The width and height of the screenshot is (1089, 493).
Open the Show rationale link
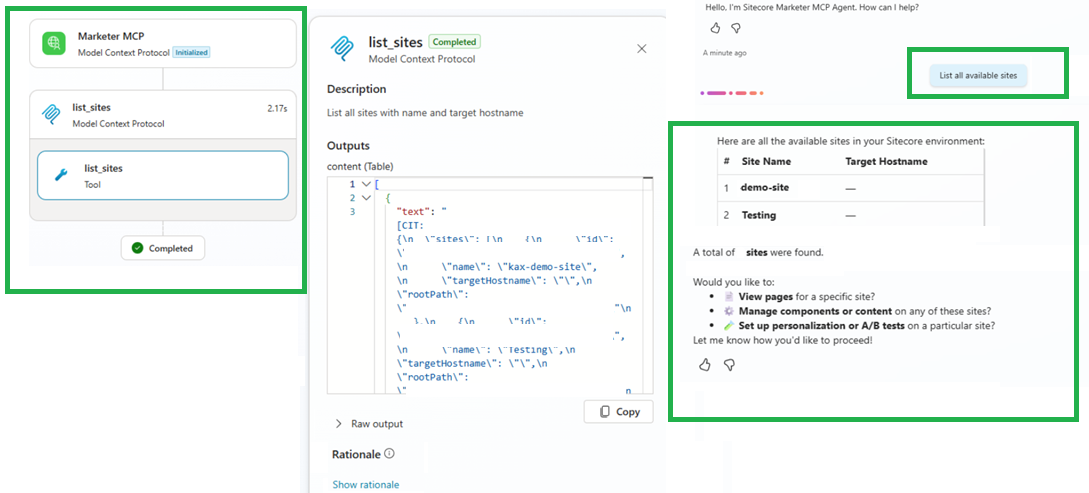coord(365,485)
